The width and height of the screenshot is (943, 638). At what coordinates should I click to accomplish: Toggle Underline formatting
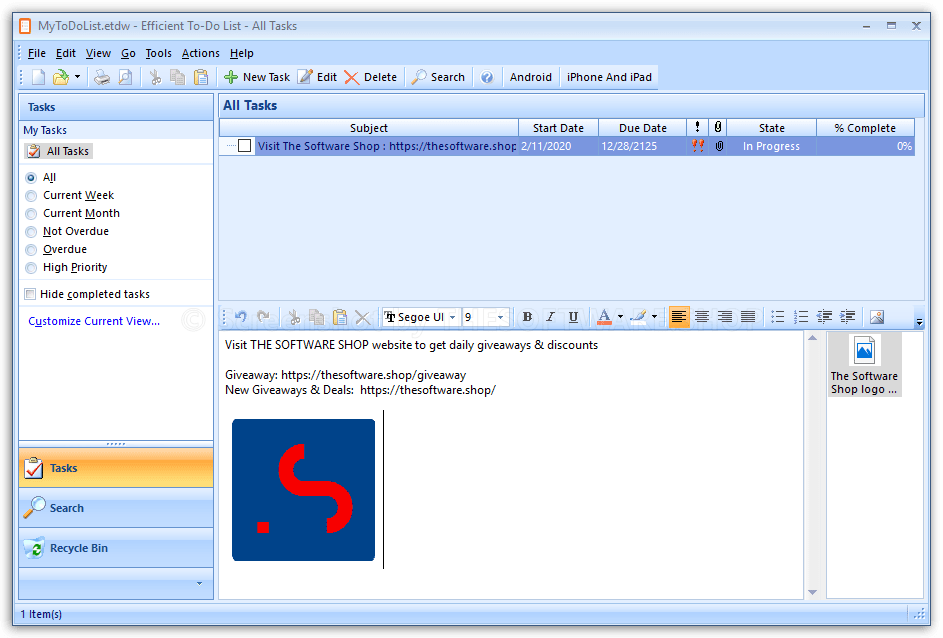[573, 317]
